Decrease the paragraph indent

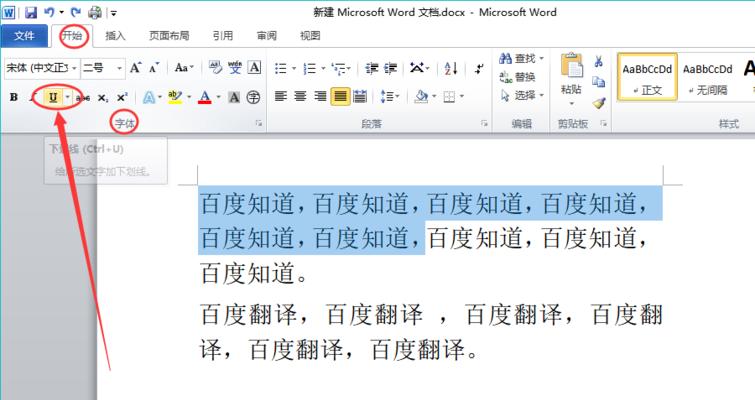(371, 68)
